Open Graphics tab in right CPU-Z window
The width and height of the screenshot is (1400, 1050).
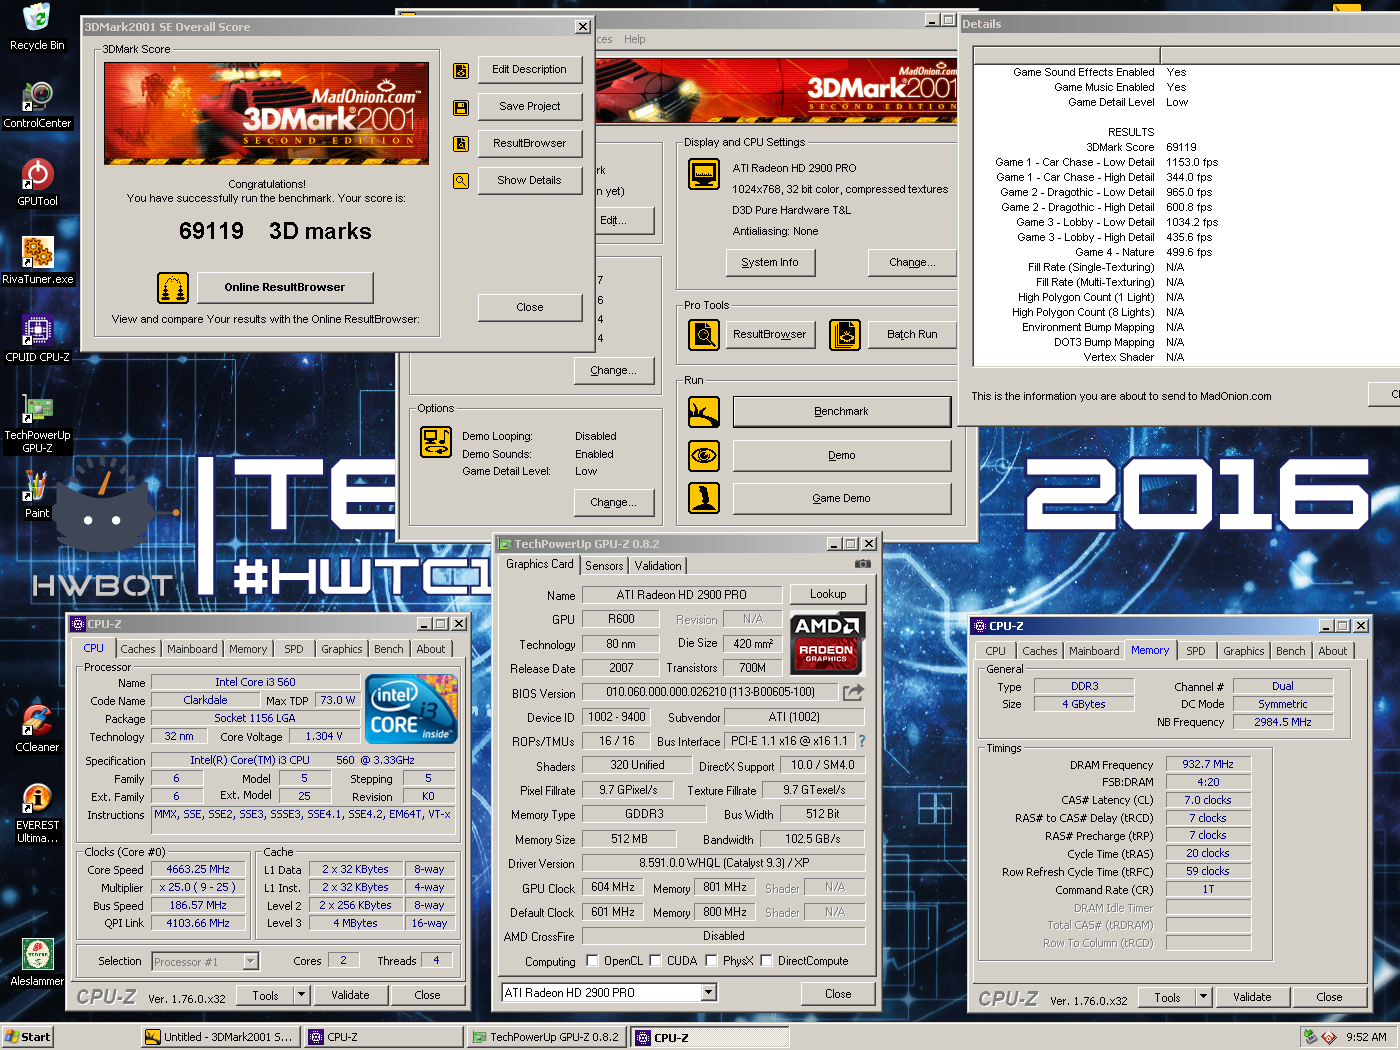(x=1244, y=651)
